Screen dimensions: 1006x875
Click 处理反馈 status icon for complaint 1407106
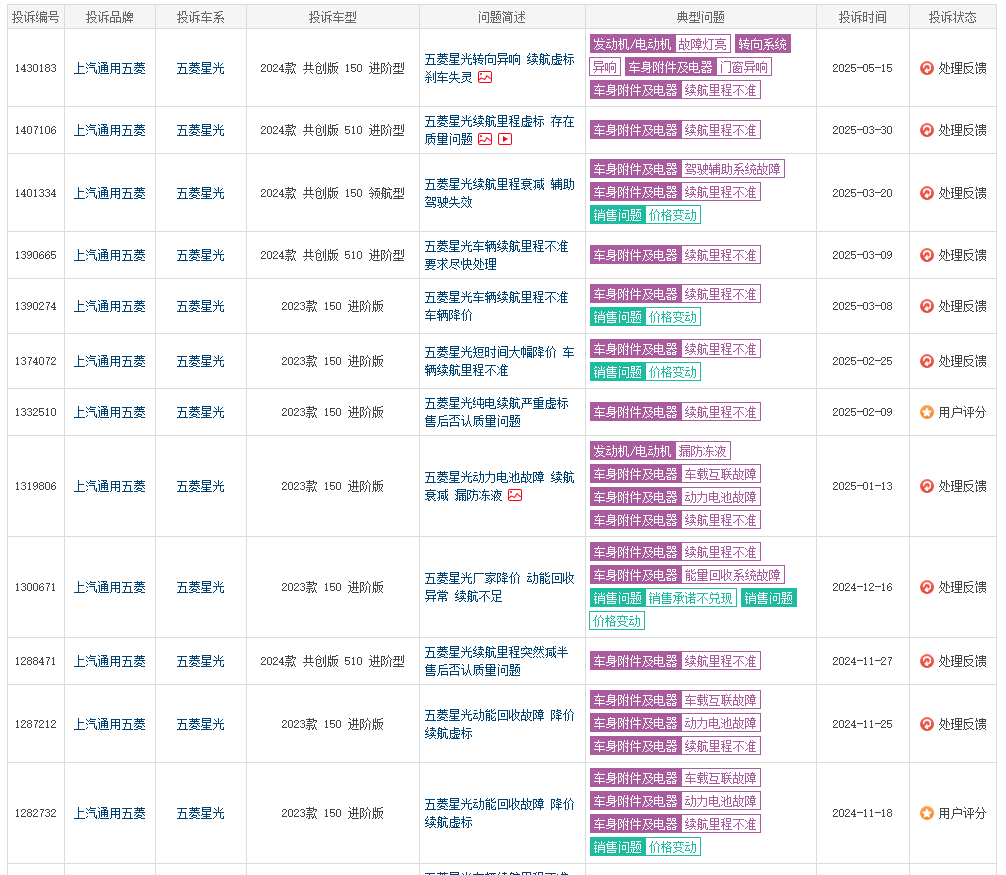pyautogui.click(x=926, y=130)
